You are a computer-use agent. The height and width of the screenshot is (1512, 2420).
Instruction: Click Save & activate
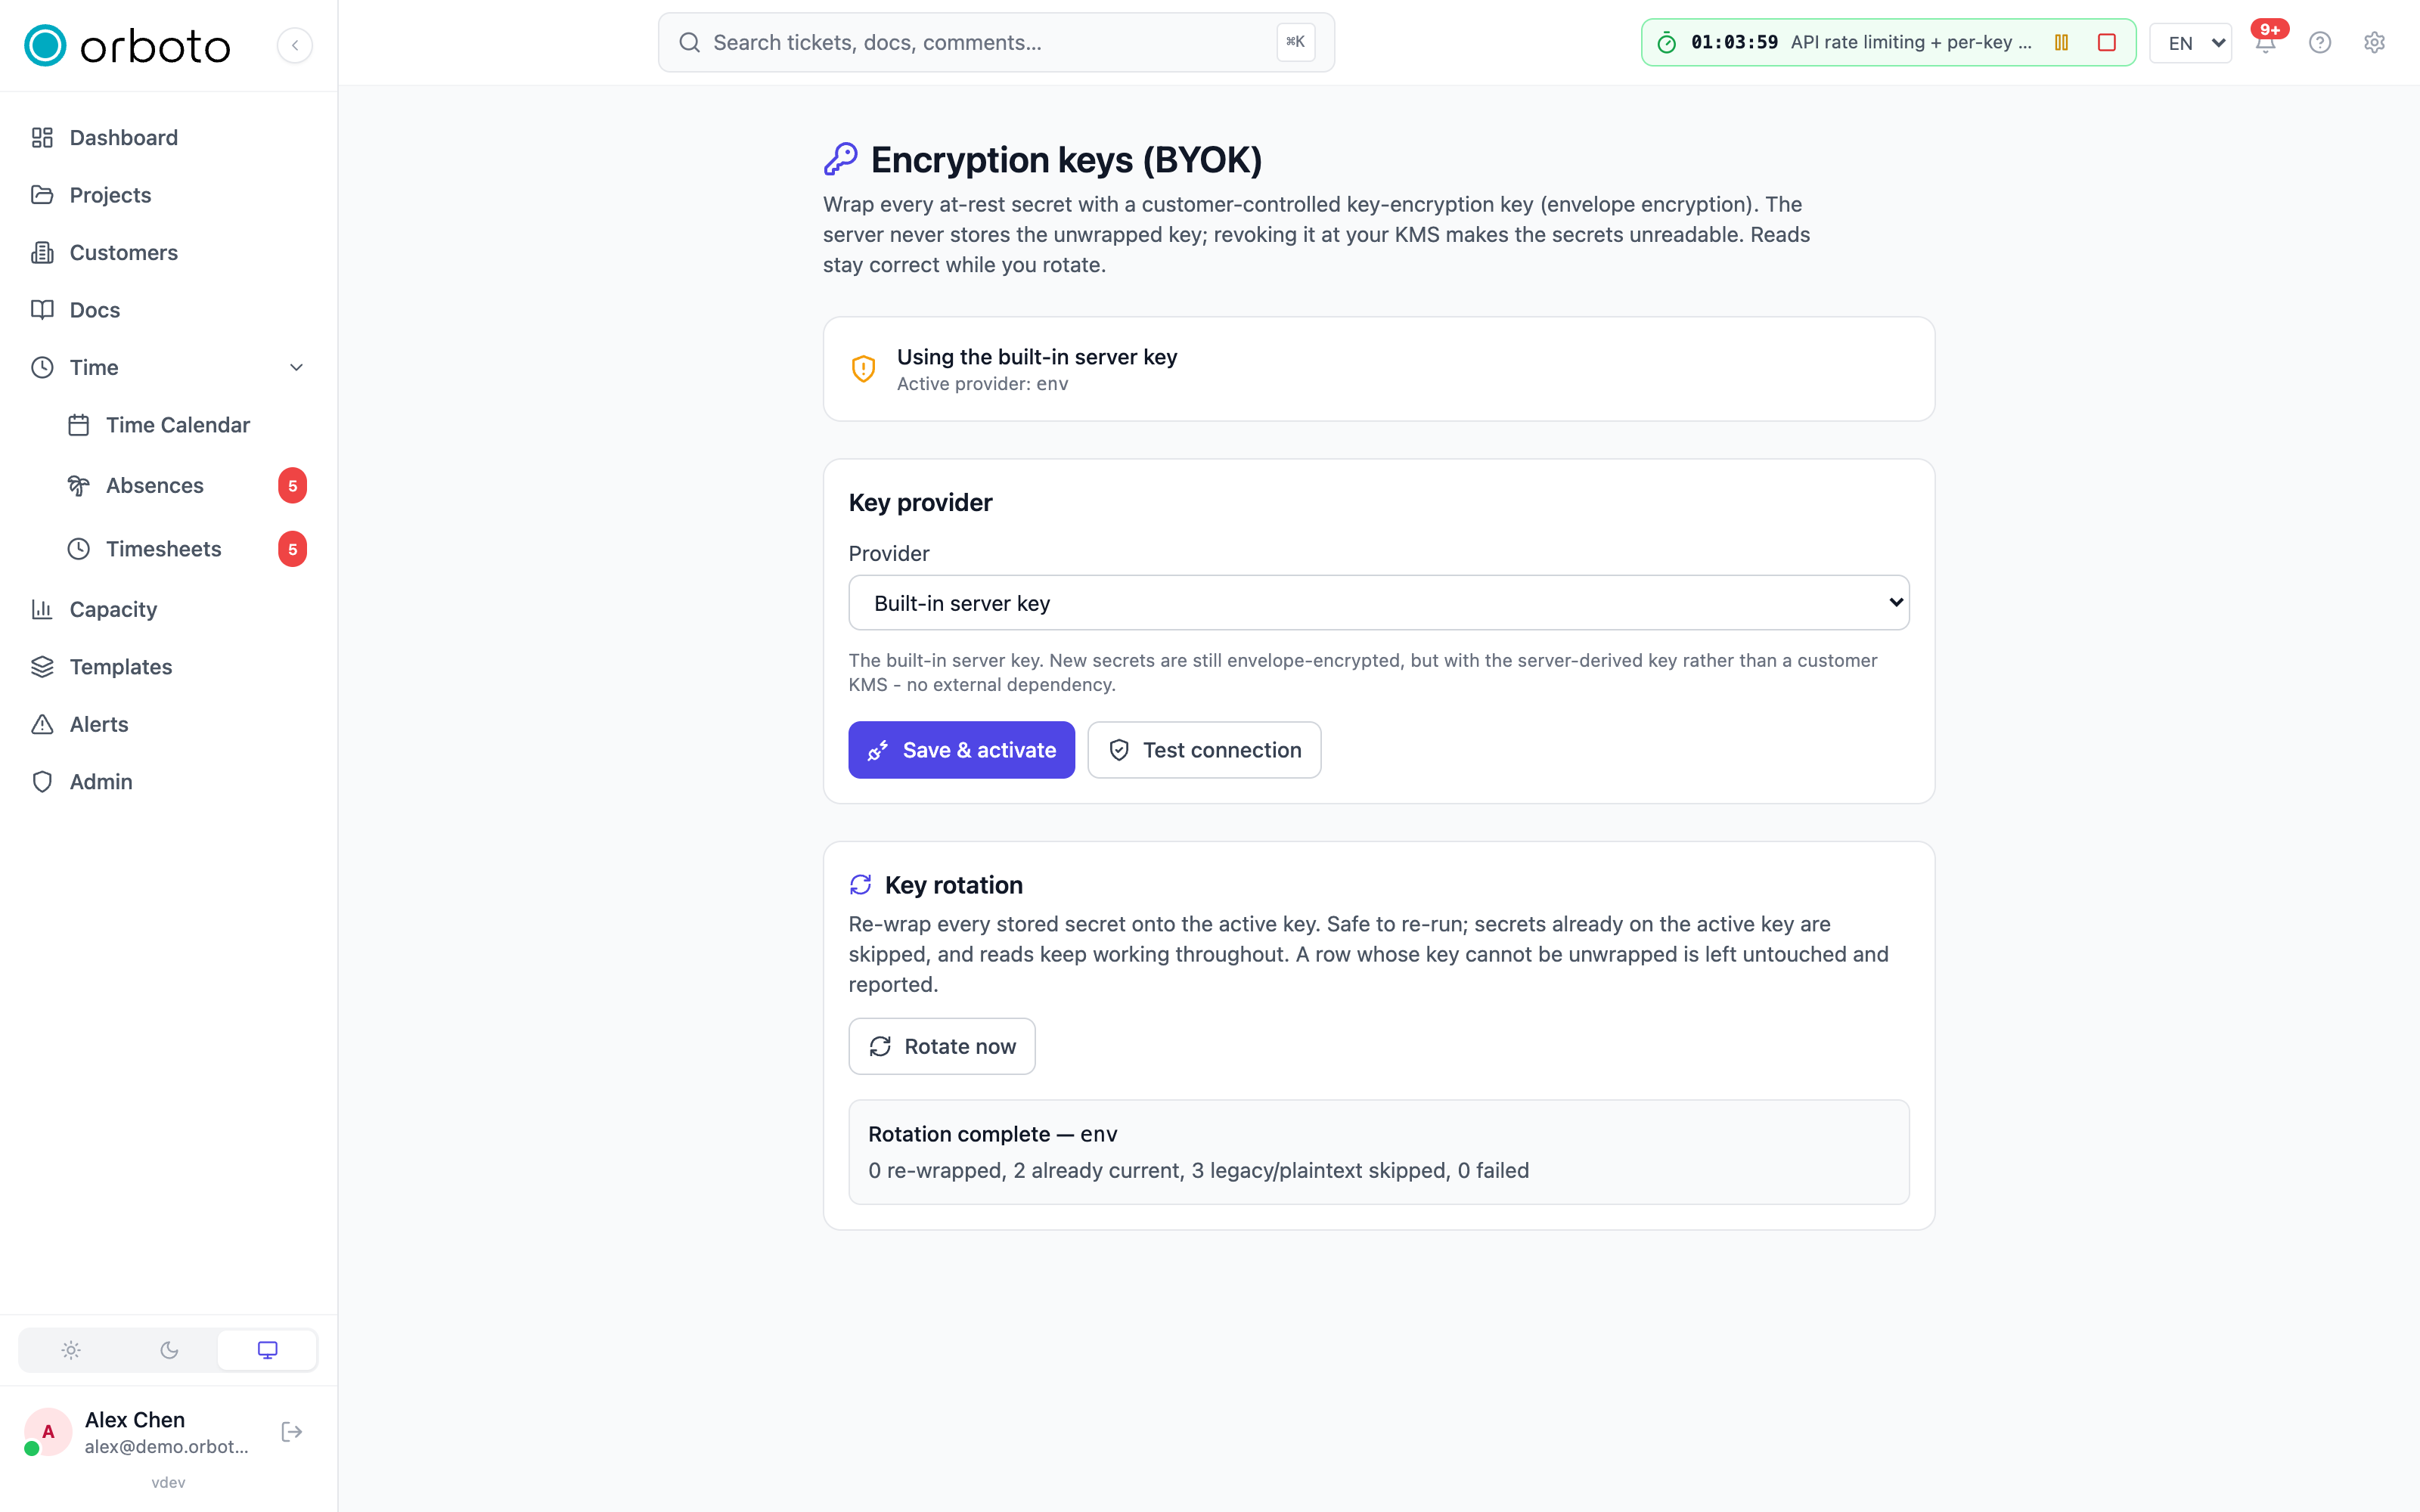click(961, 750)
